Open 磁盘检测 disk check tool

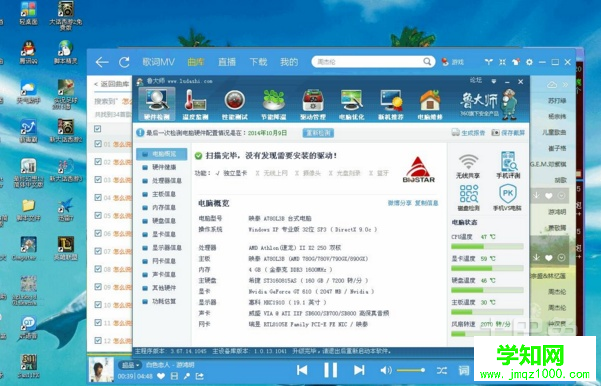(x=468, y=198)
